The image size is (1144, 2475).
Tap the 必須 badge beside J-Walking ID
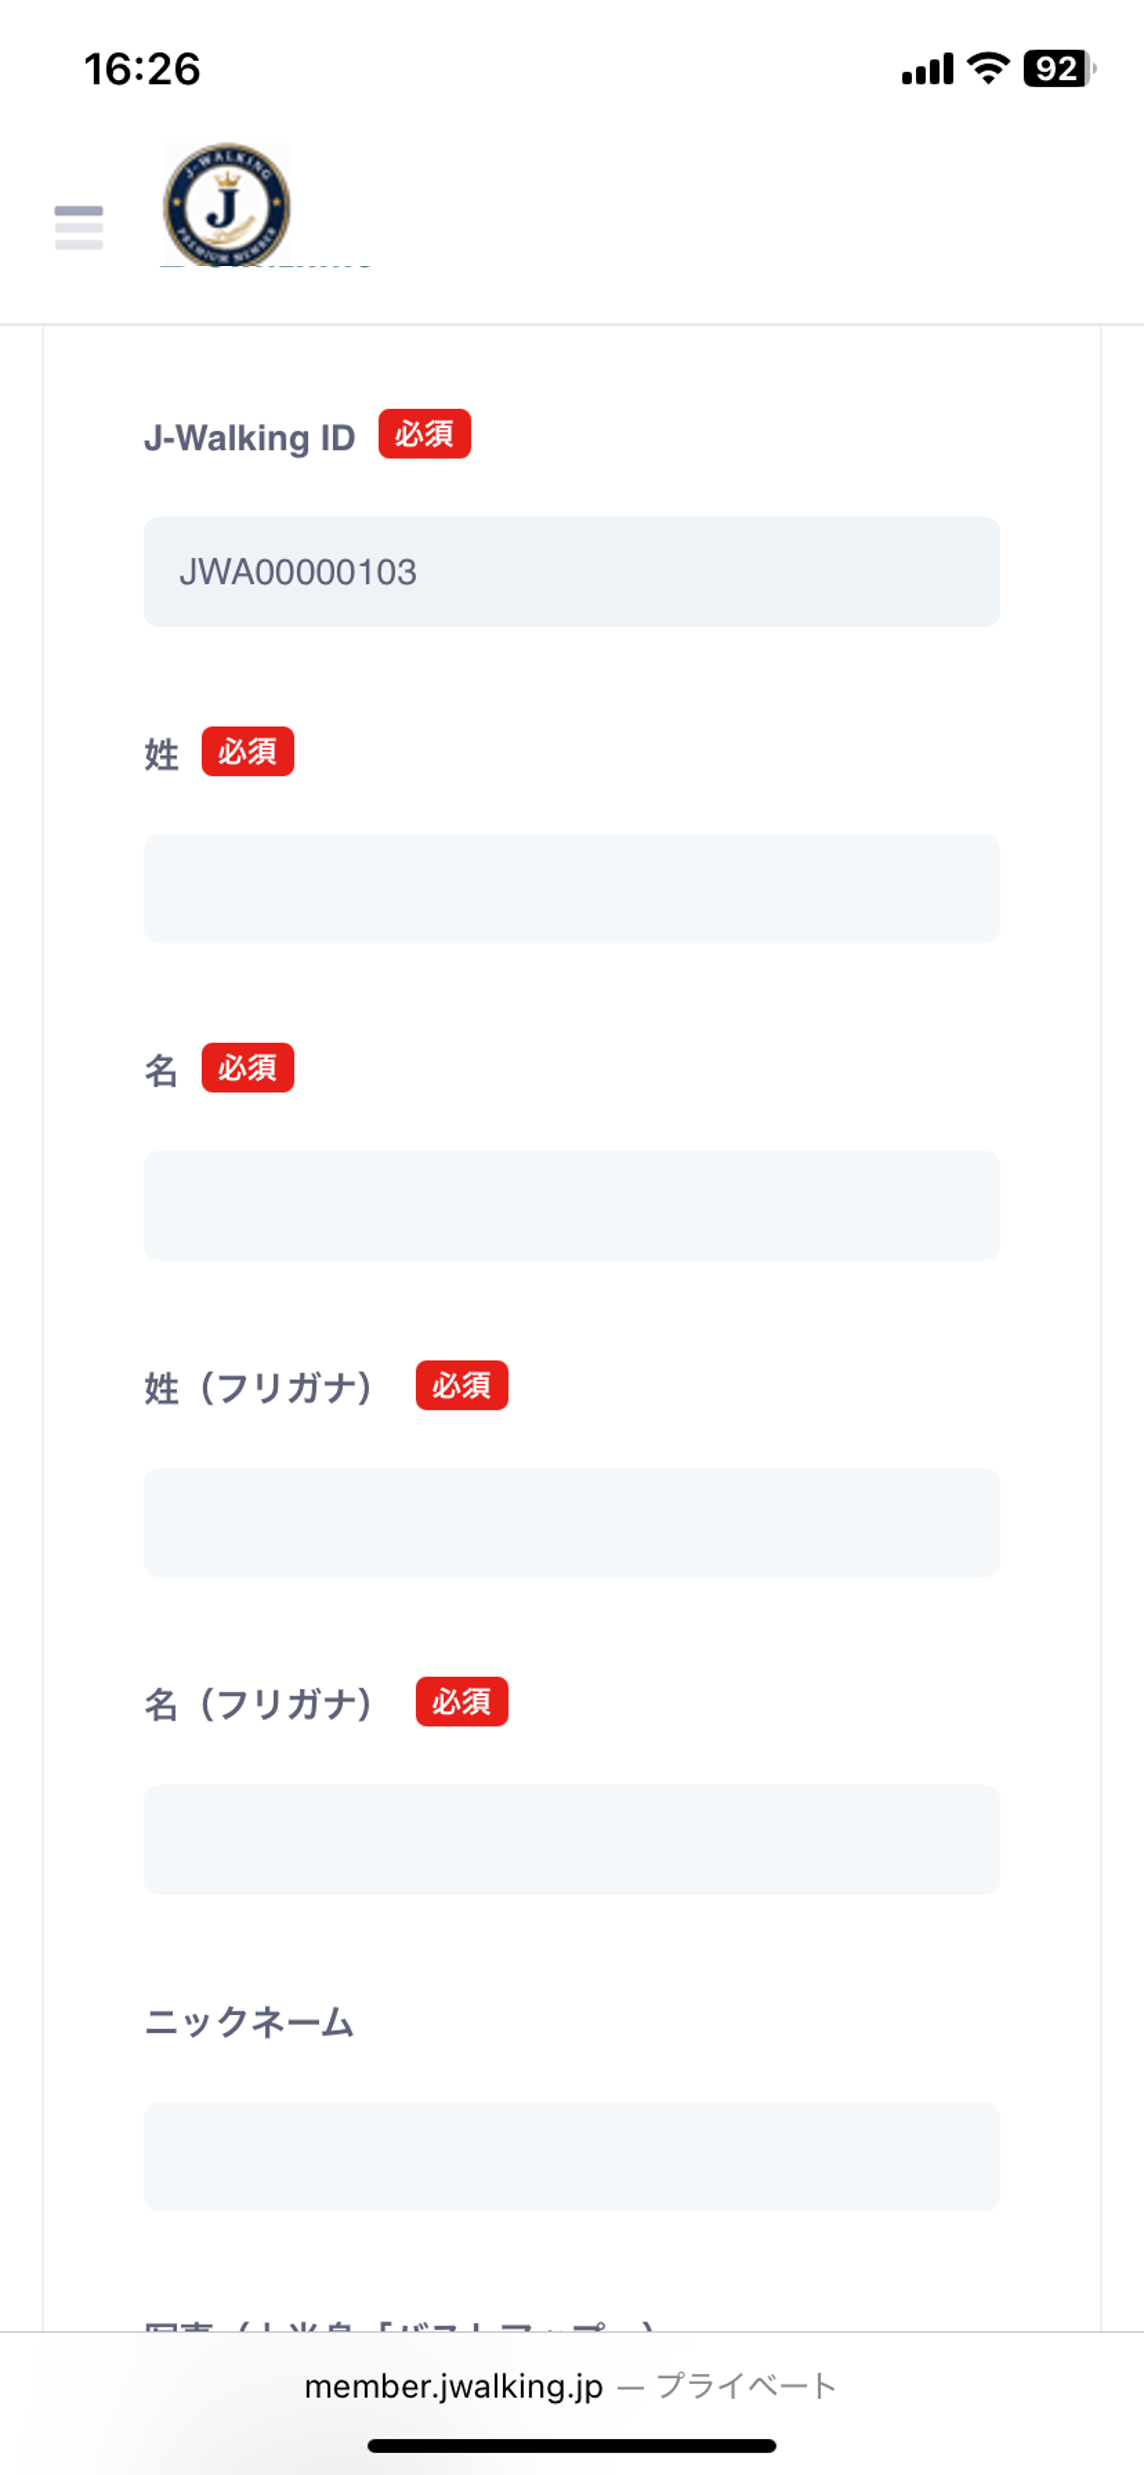coord(425,434)
